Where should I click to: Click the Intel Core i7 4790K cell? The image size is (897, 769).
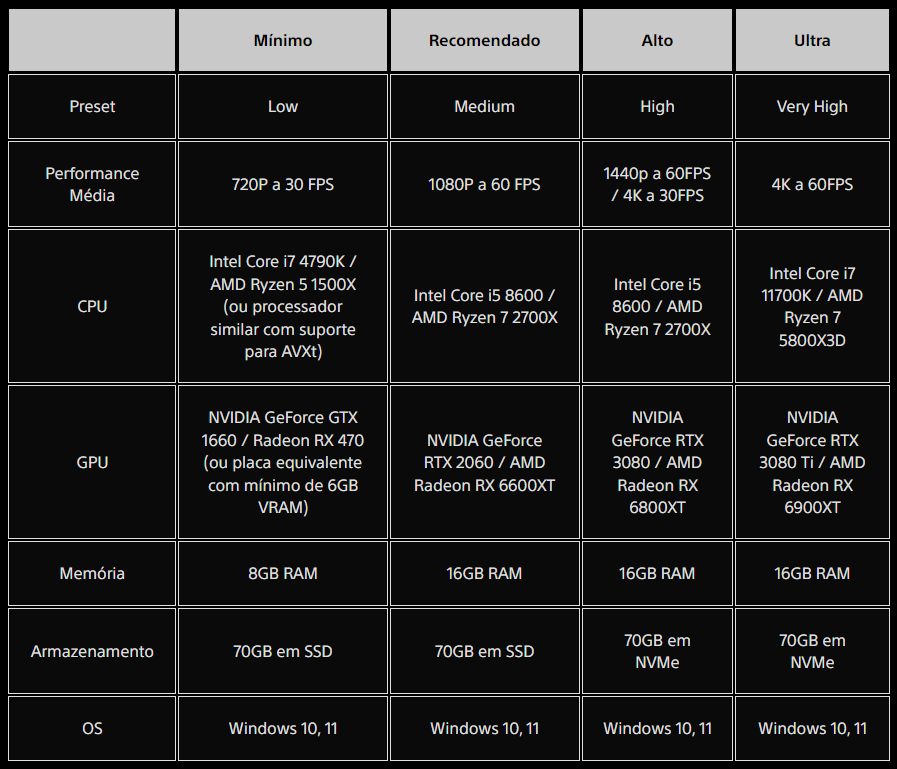pyautogui.click(x=283, y=306)
